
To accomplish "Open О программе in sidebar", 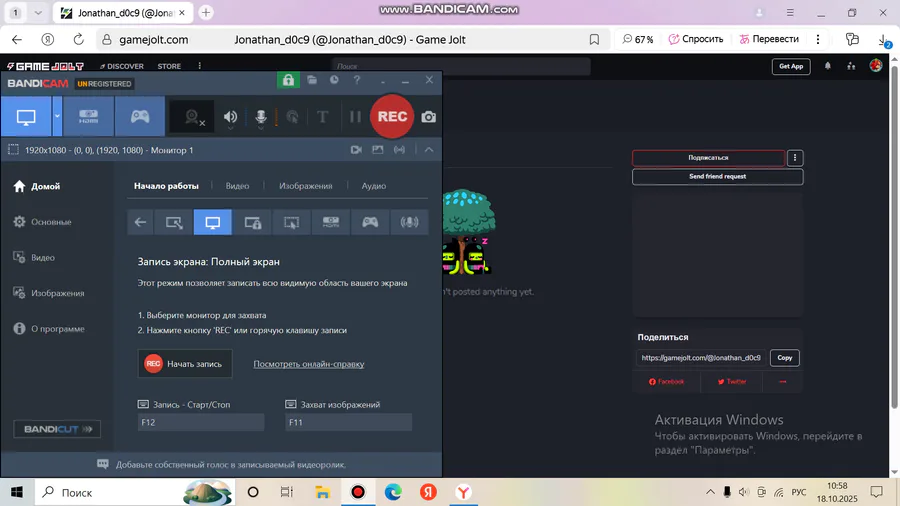I will [x=49, y=329].
